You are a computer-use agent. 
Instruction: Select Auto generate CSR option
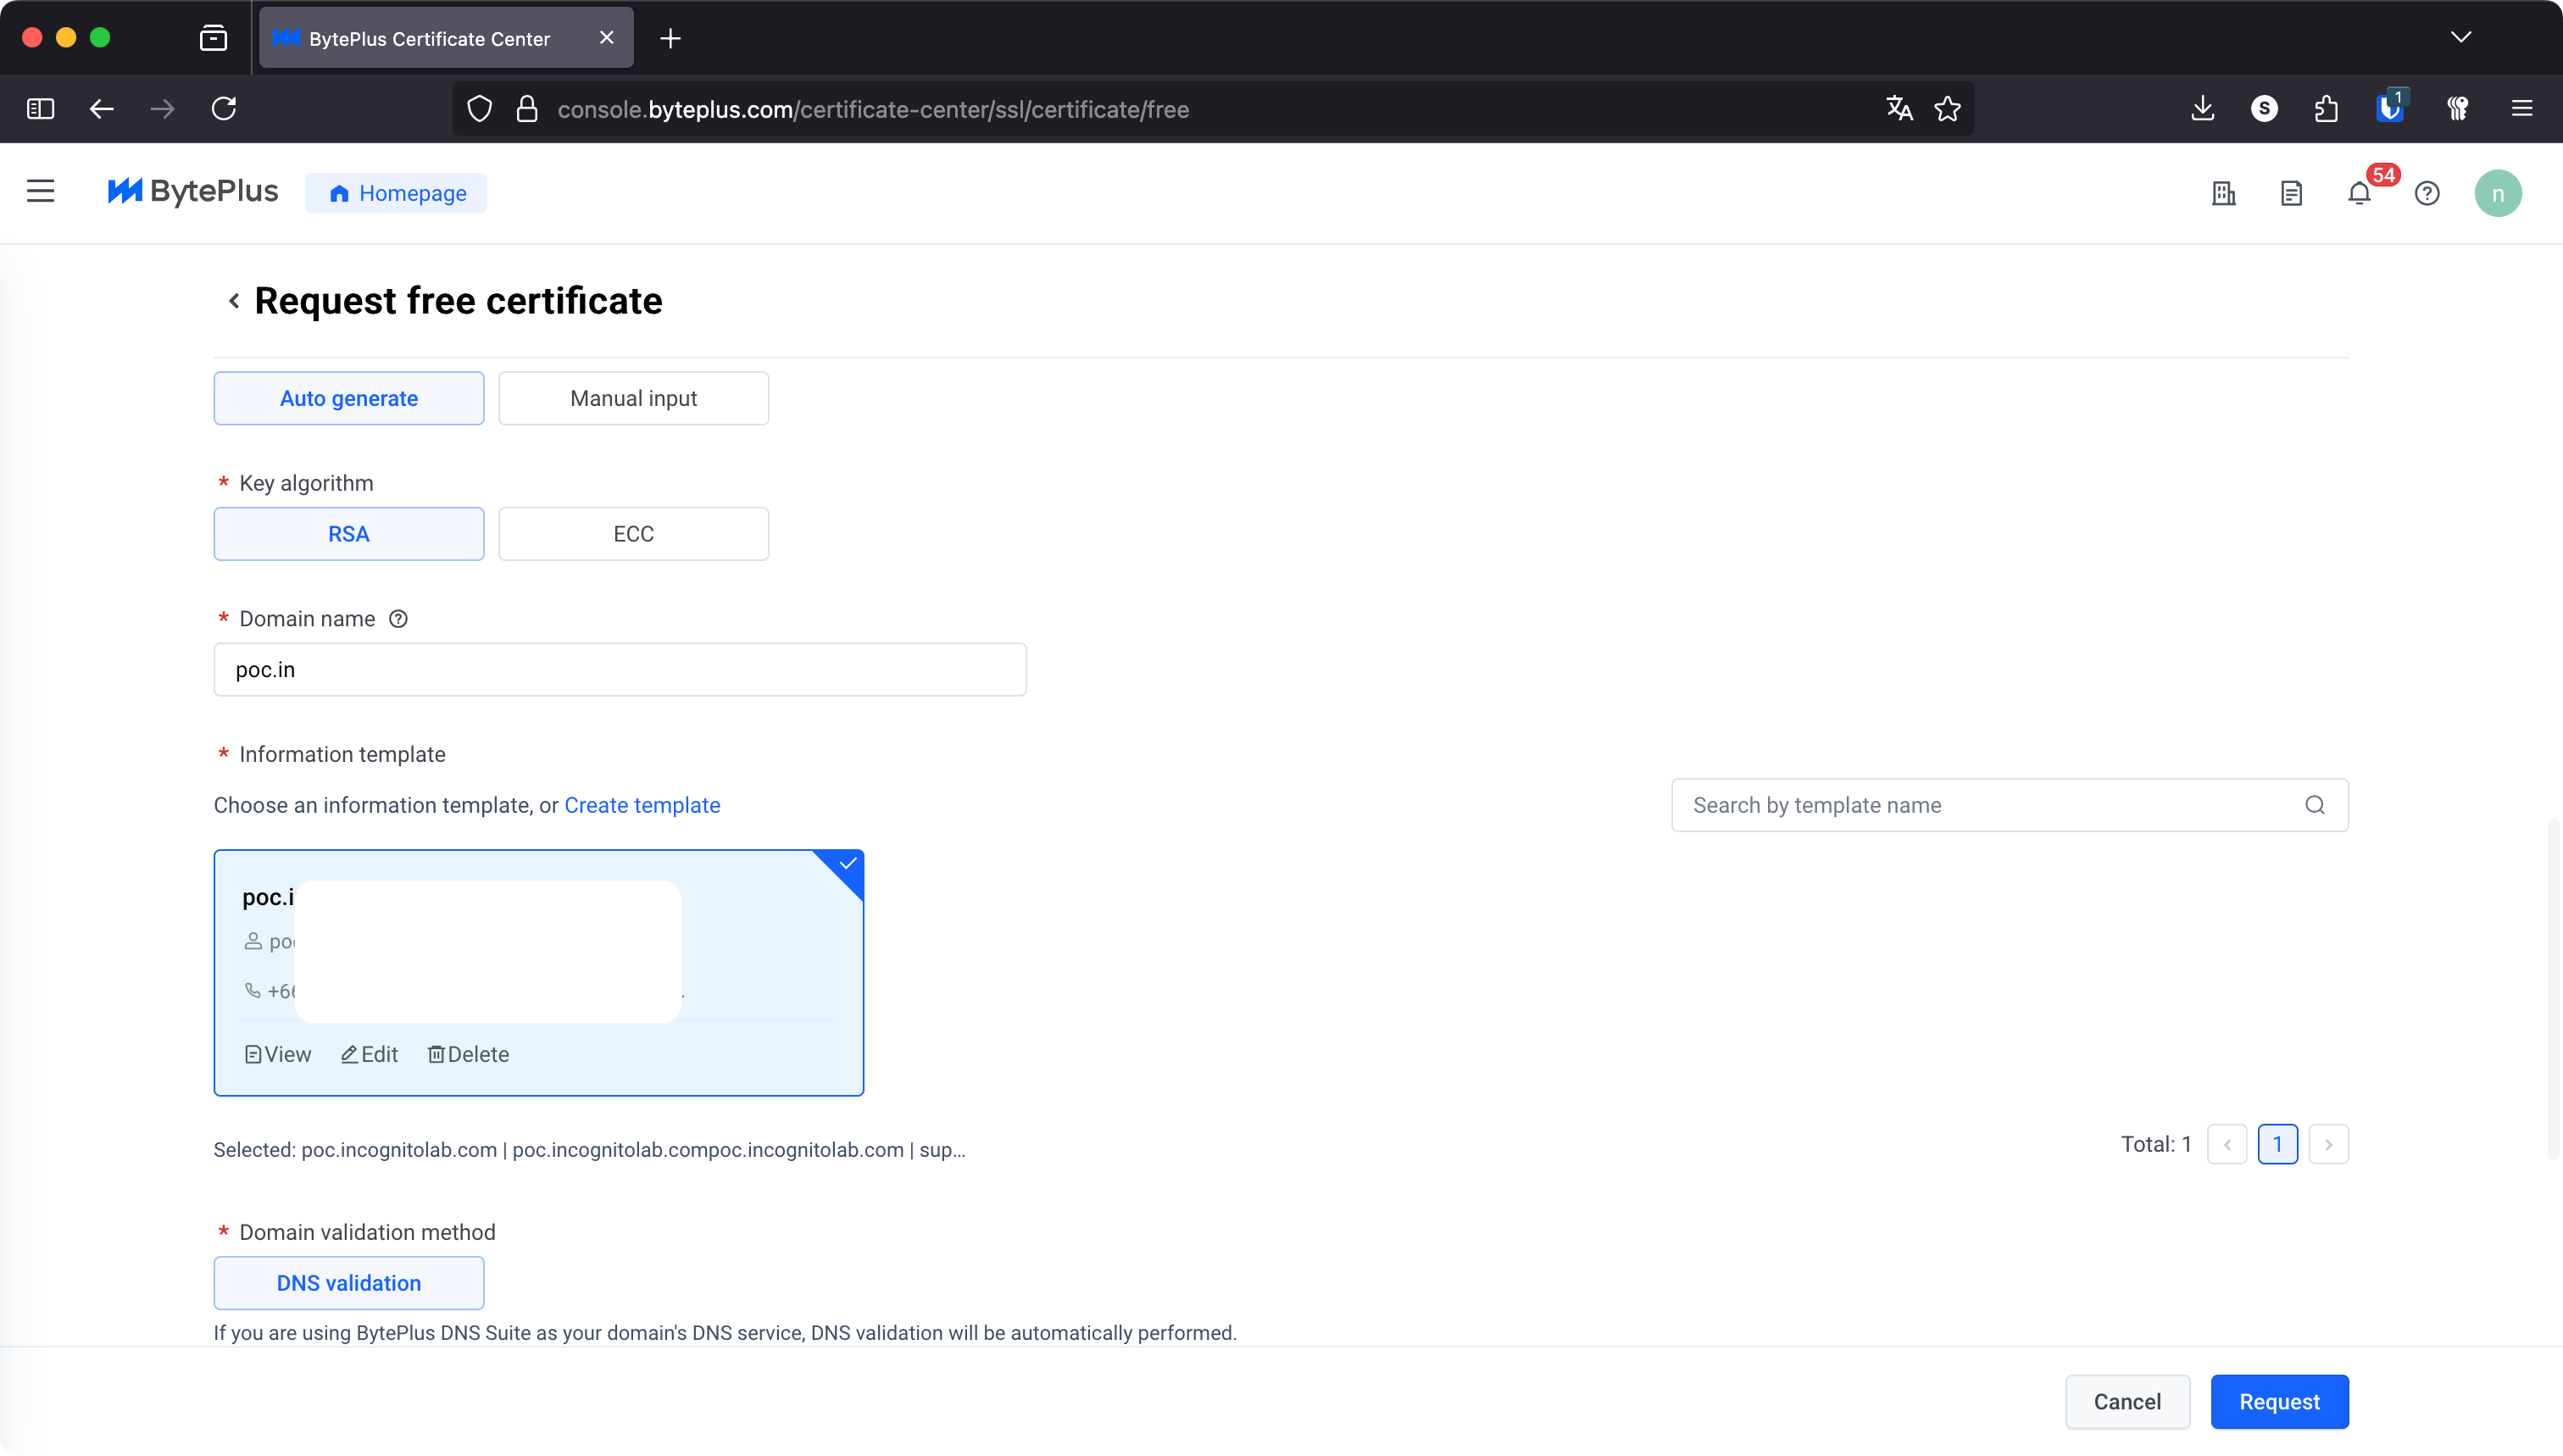pyautogui.click(x=349, y=398)
